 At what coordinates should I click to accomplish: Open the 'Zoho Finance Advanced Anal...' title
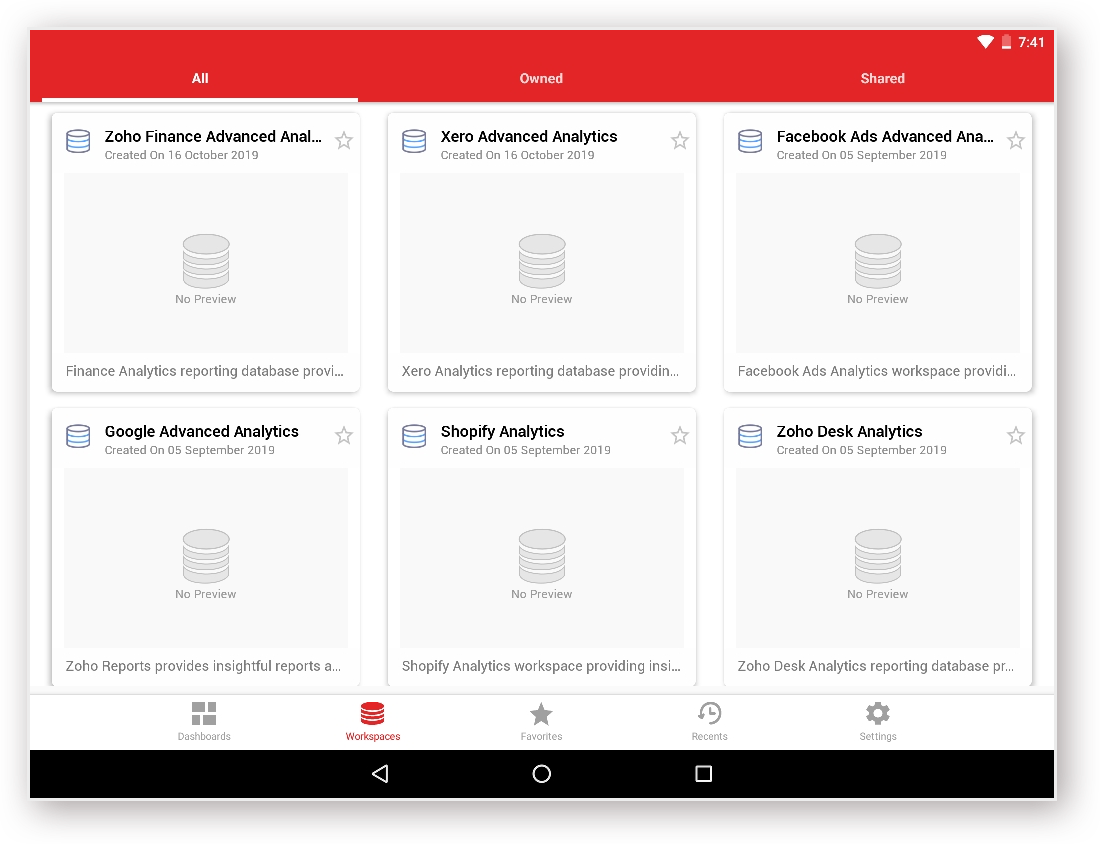[213, 136]
